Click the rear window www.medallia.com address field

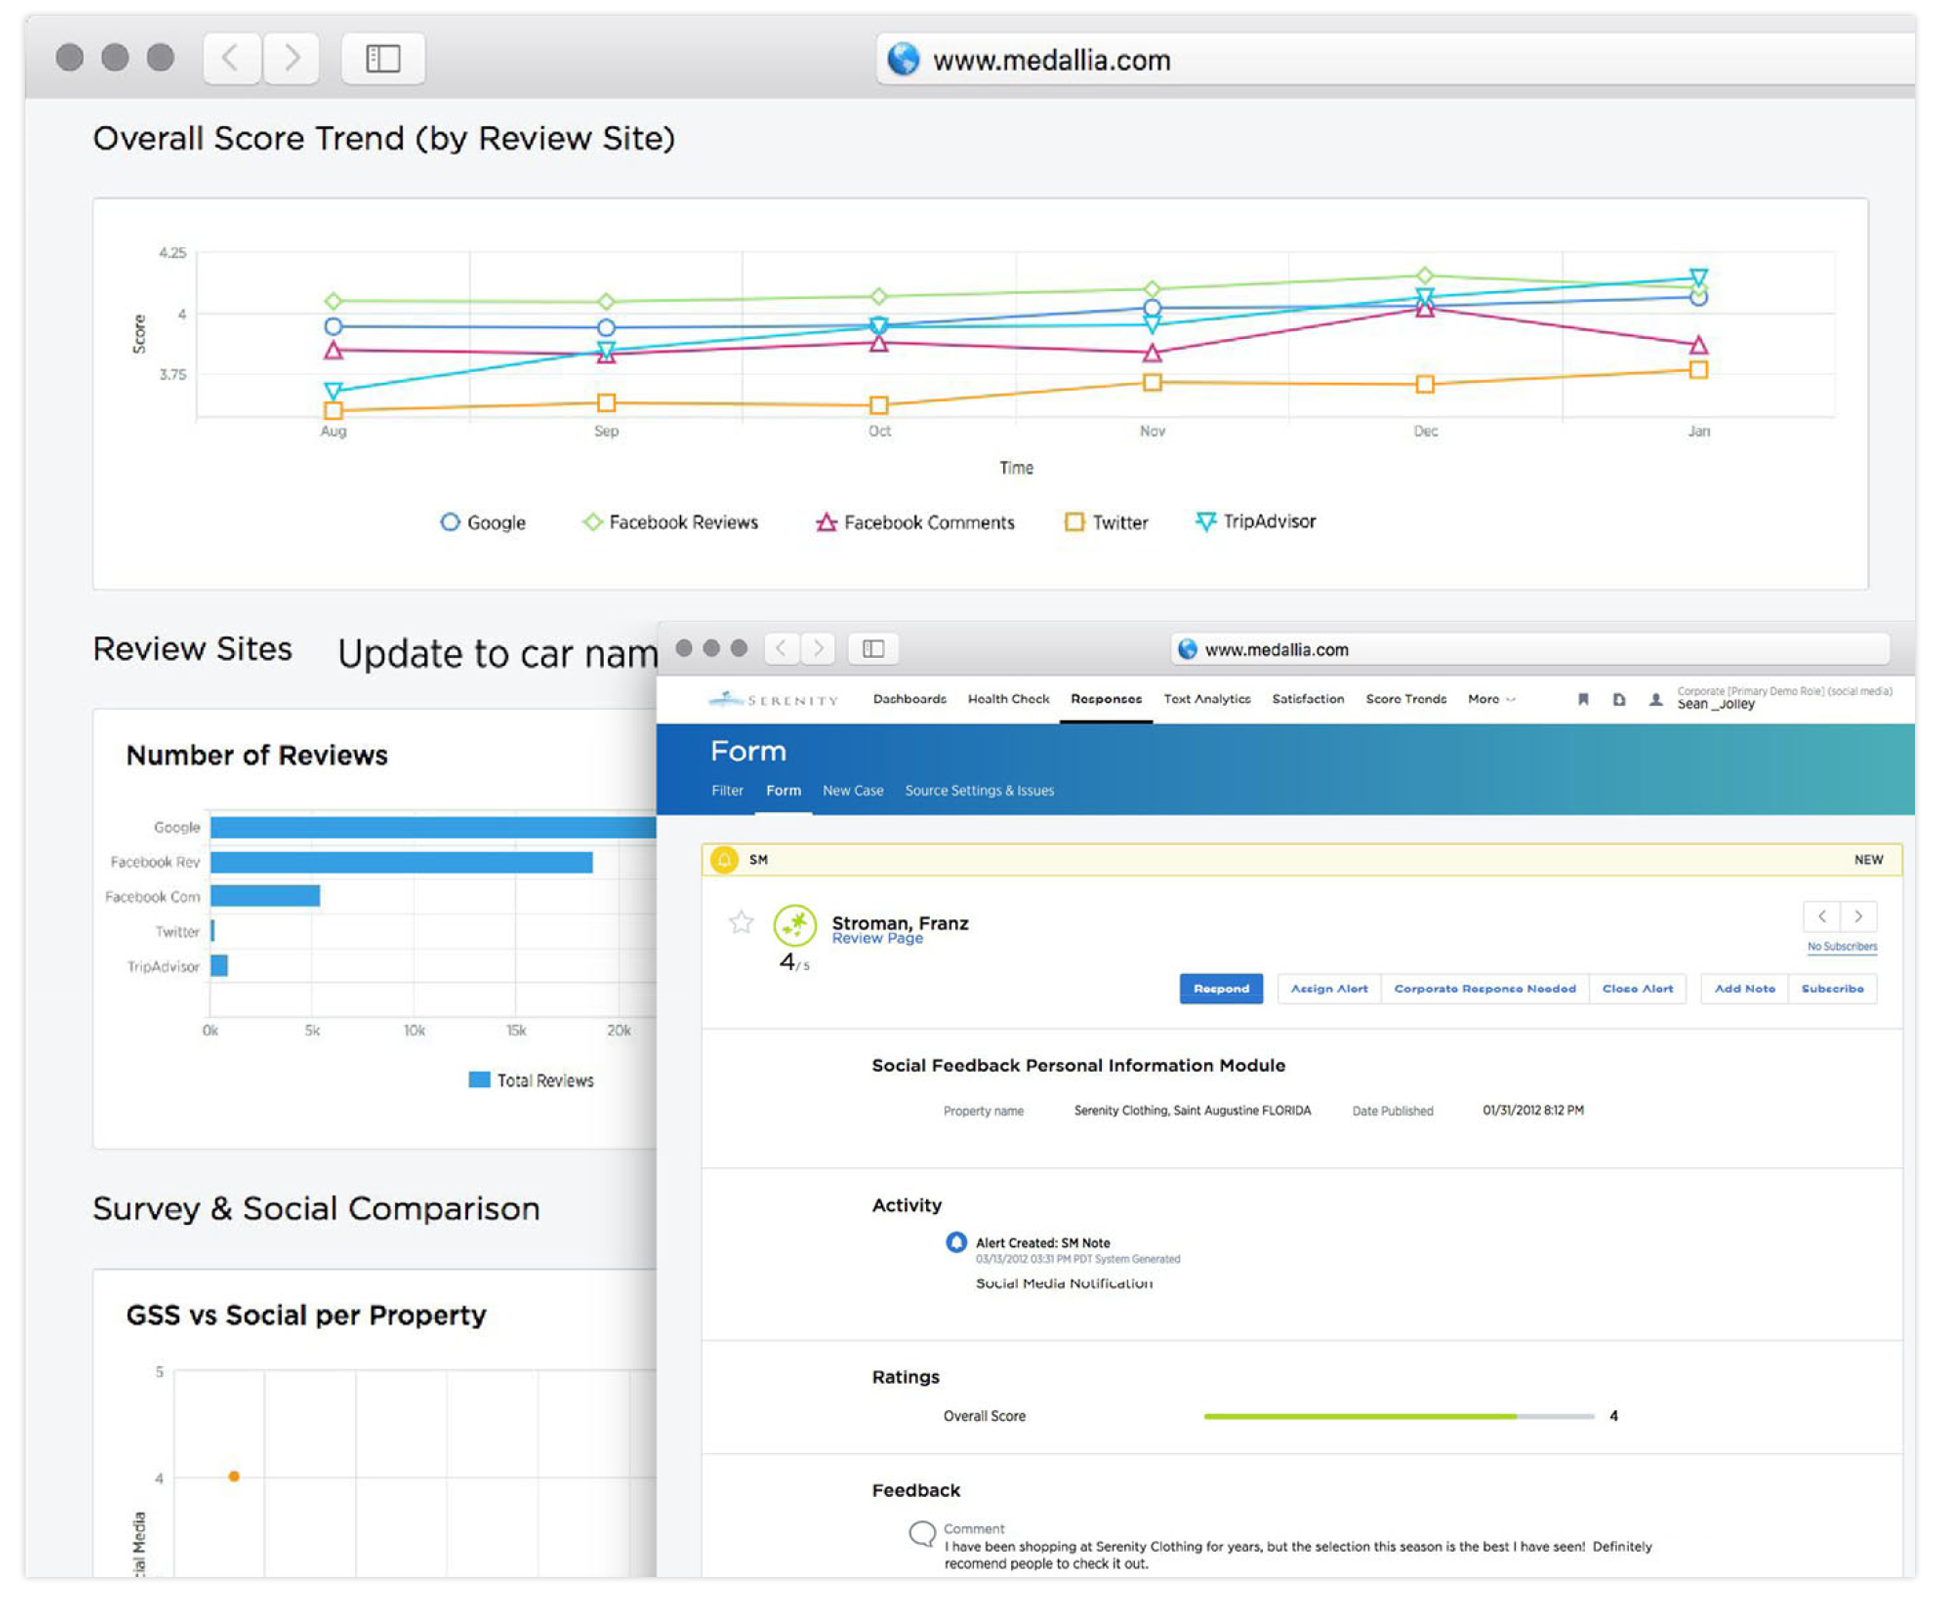(x=1395, y=59)
